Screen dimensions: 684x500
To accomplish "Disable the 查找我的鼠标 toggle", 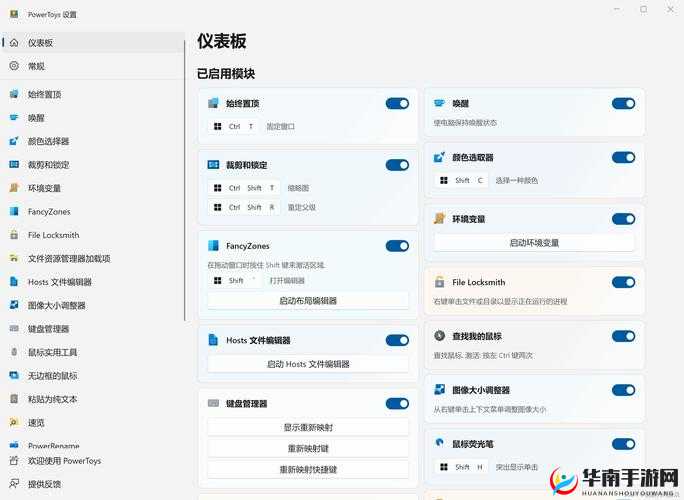I will [623, 336].
